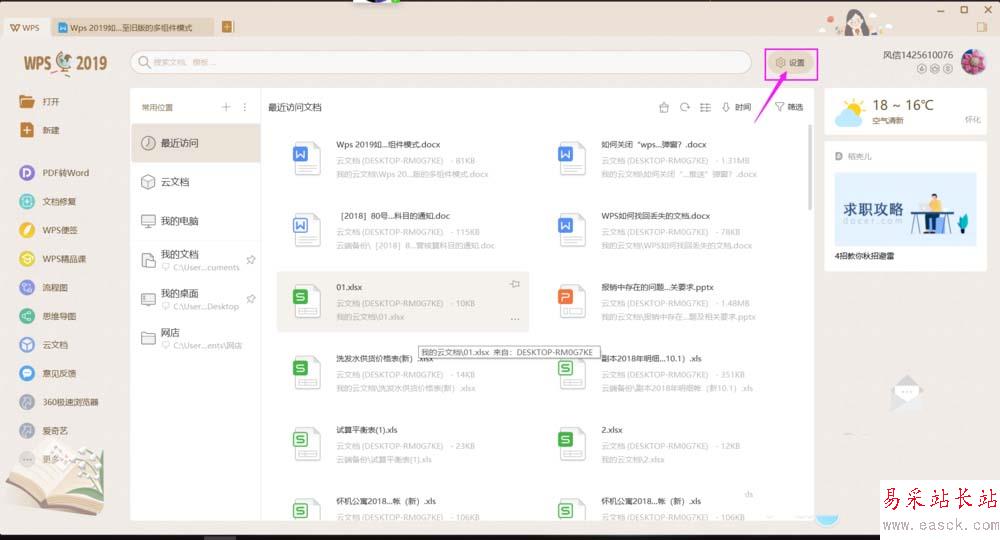Open the 筛选 filter dropdown
Image resolution: width=1000 pixels, height=540 pixels.
point(789,107)
